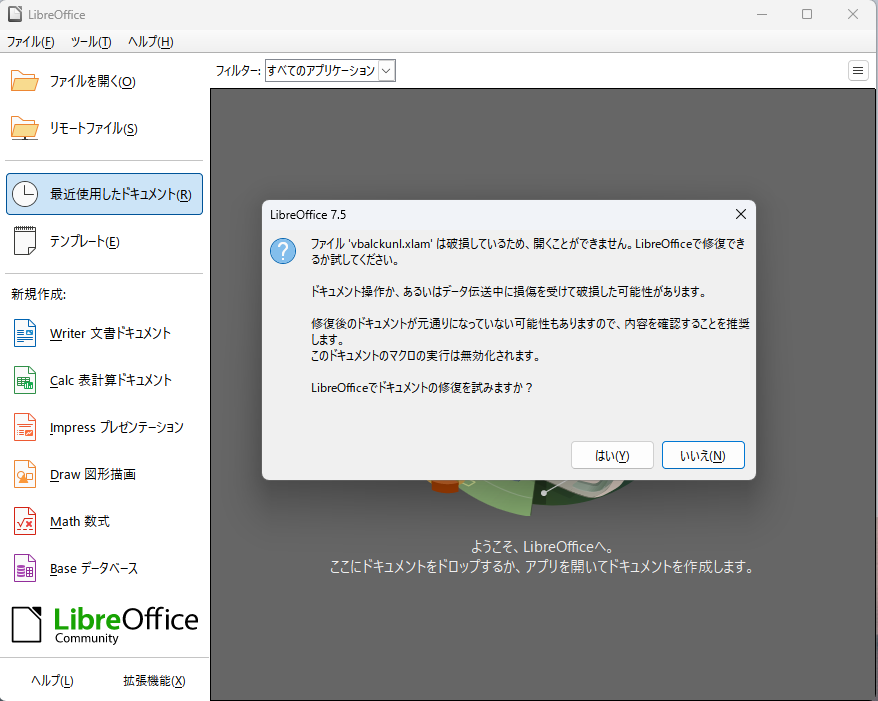Click the Writer document icon

coord(25,333)
